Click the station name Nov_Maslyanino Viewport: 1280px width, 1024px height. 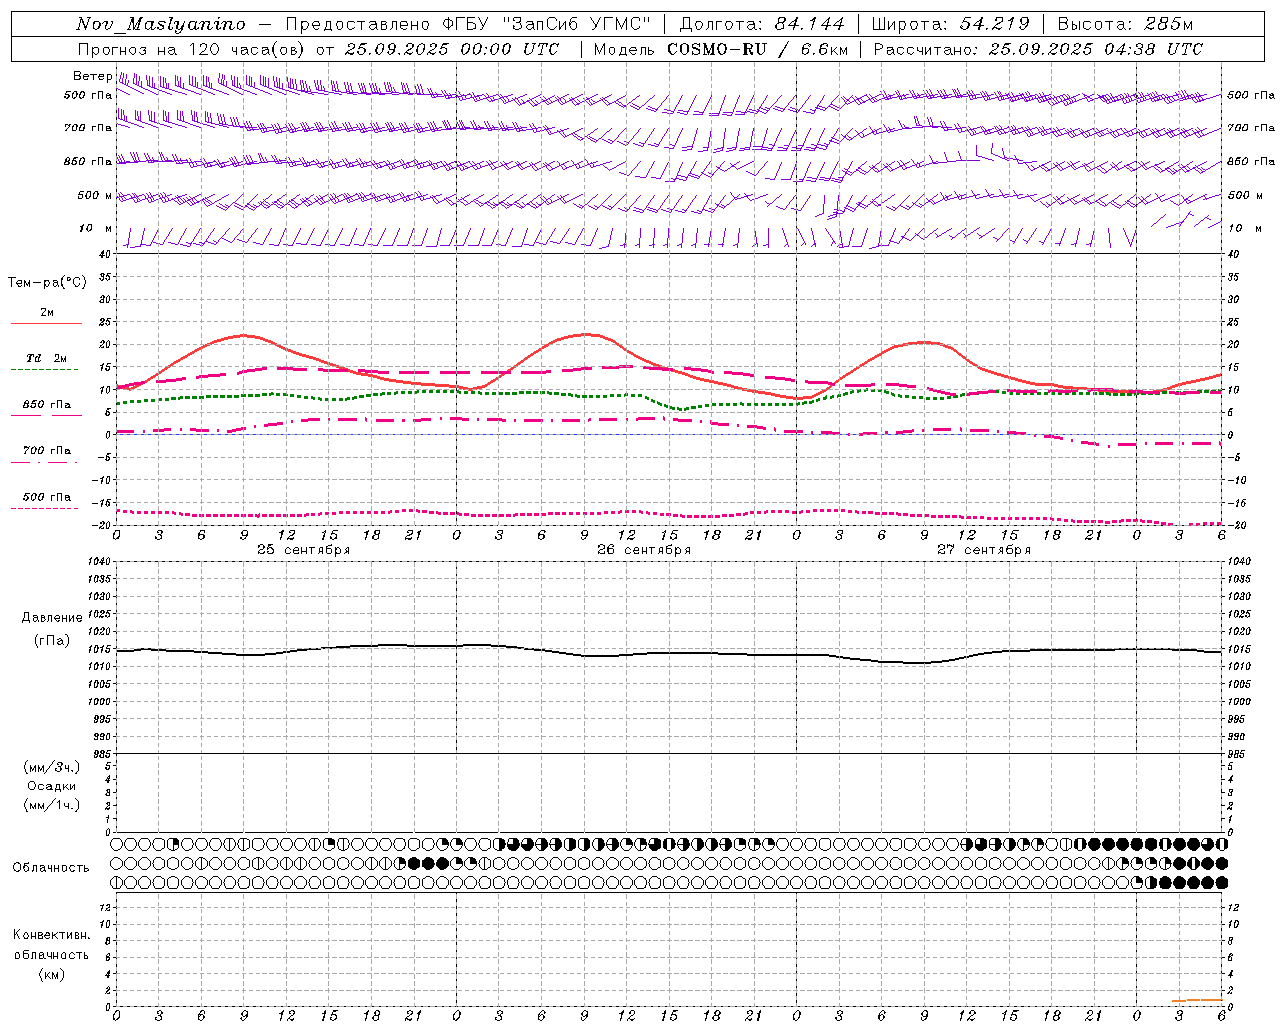point(161,24)
